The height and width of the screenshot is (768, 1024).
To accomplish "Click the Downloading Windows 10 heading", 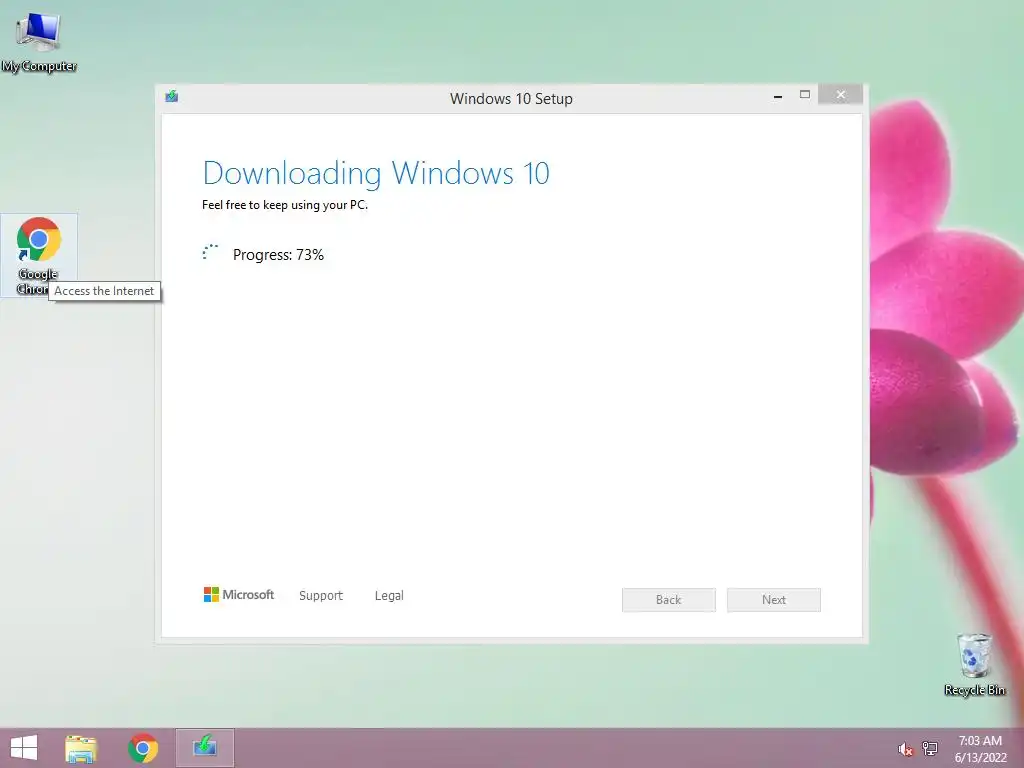I will 376,173.
